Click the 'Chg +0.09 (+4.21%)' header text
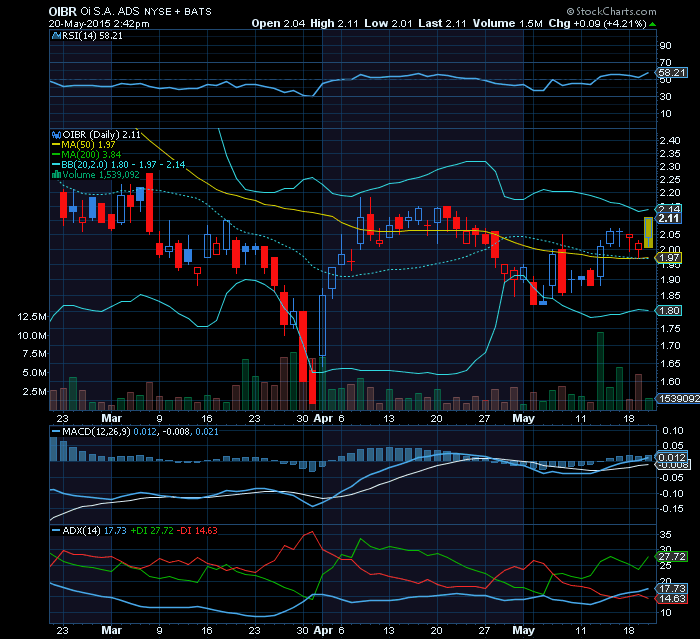The image size is (700, 639). (x=597, y=23)
